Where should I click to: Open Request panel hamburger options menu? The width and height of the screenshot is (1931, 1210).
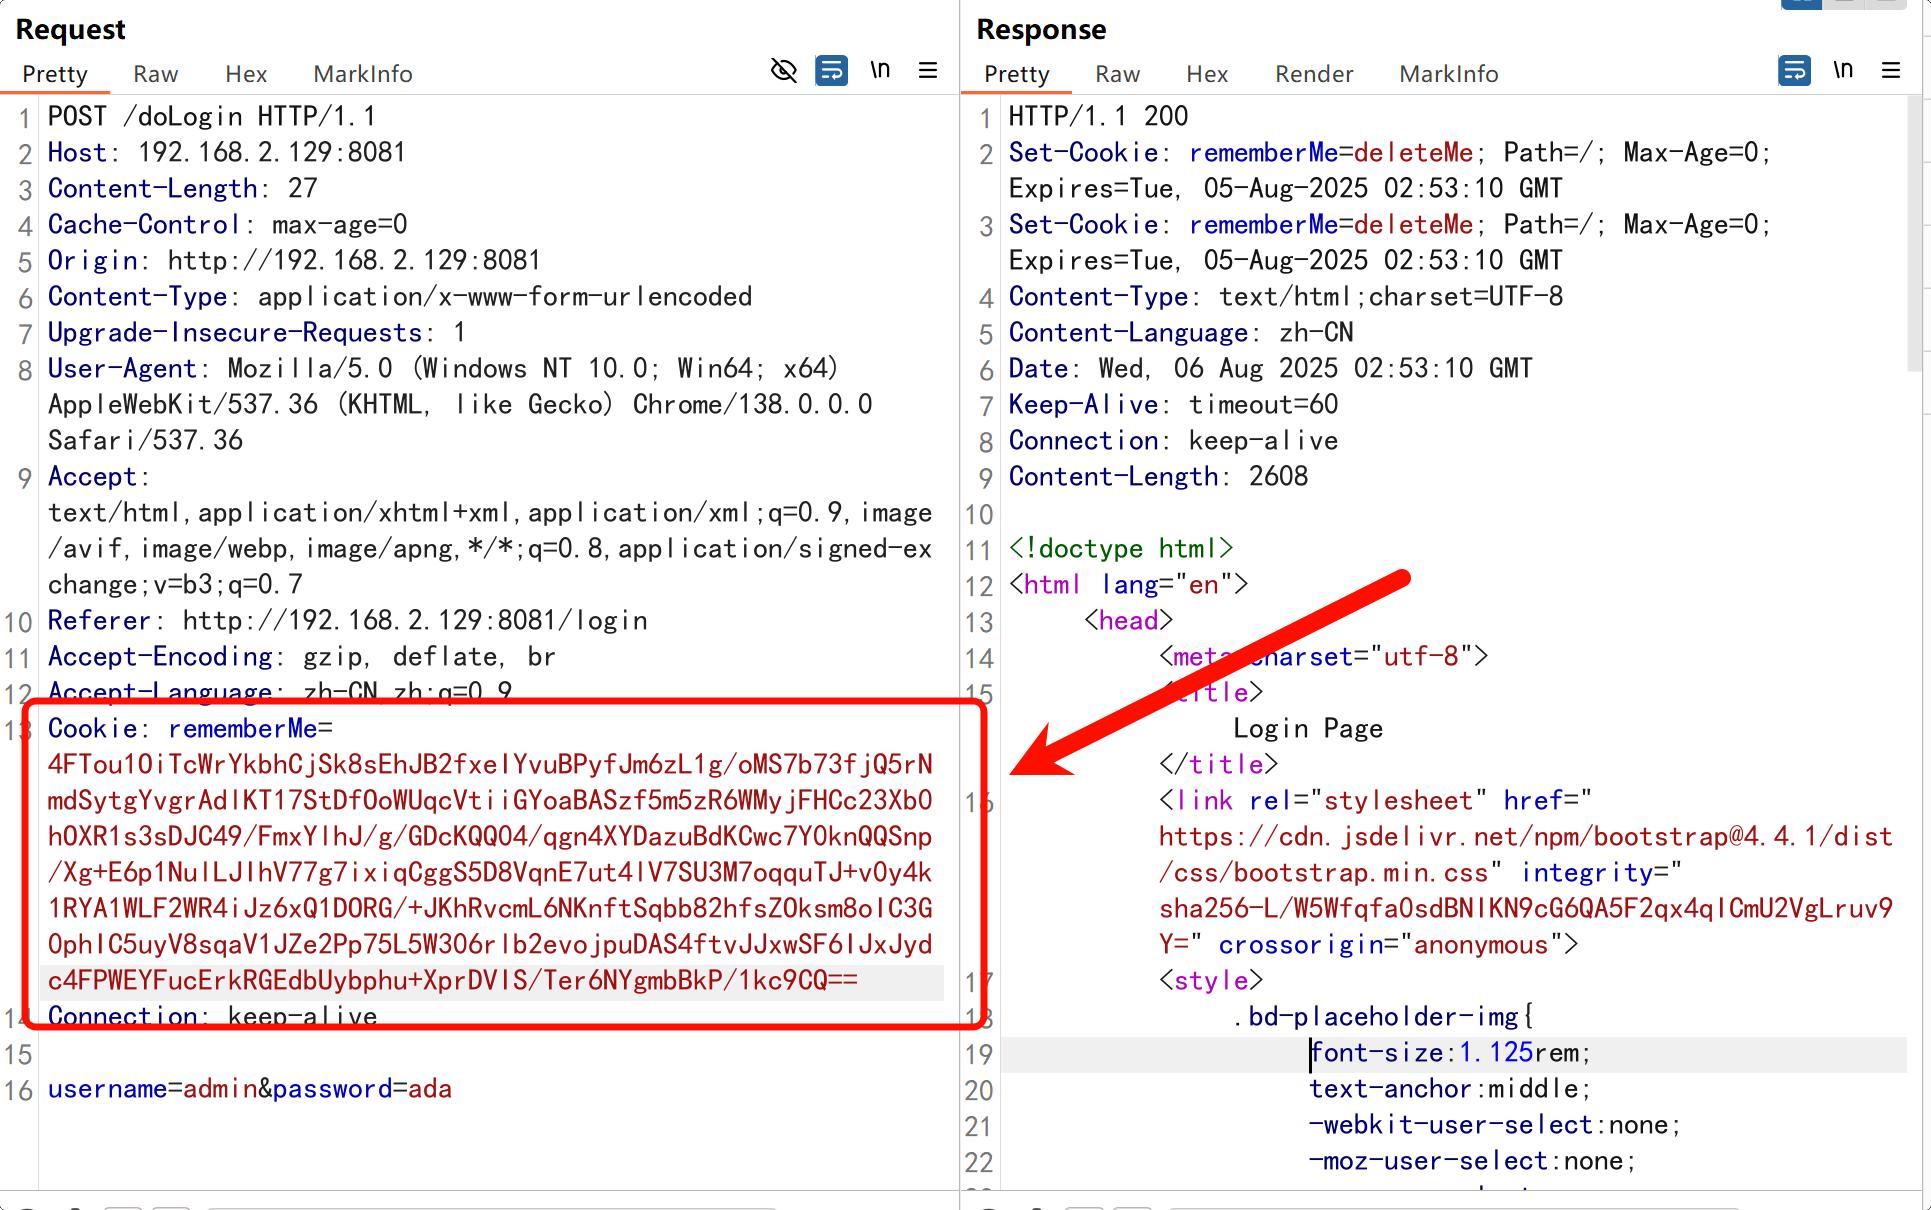tap(927, 70)
